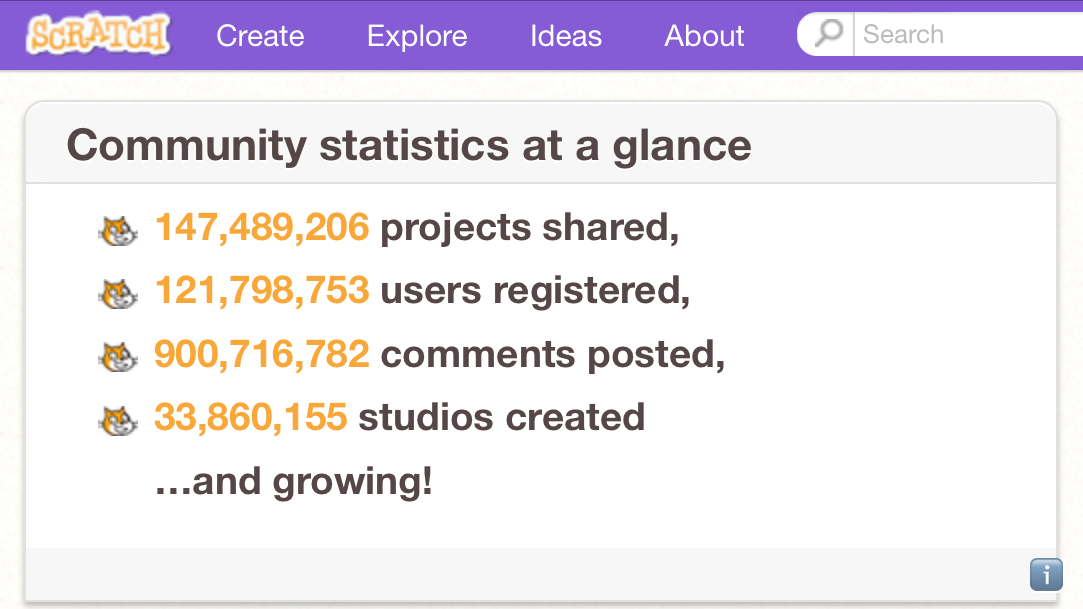Click the 147,489,206 projects shared number
This screenshot has height=609, width=1083.
pyautogui.click(x=262, y=228)
